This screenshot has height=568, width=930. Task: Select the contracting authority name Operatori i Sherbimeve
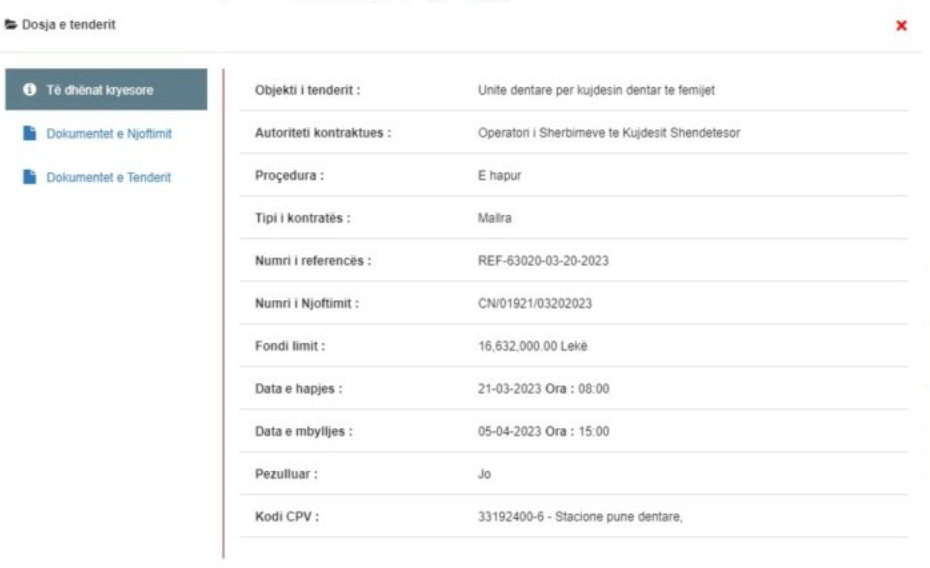pos(609,133)
